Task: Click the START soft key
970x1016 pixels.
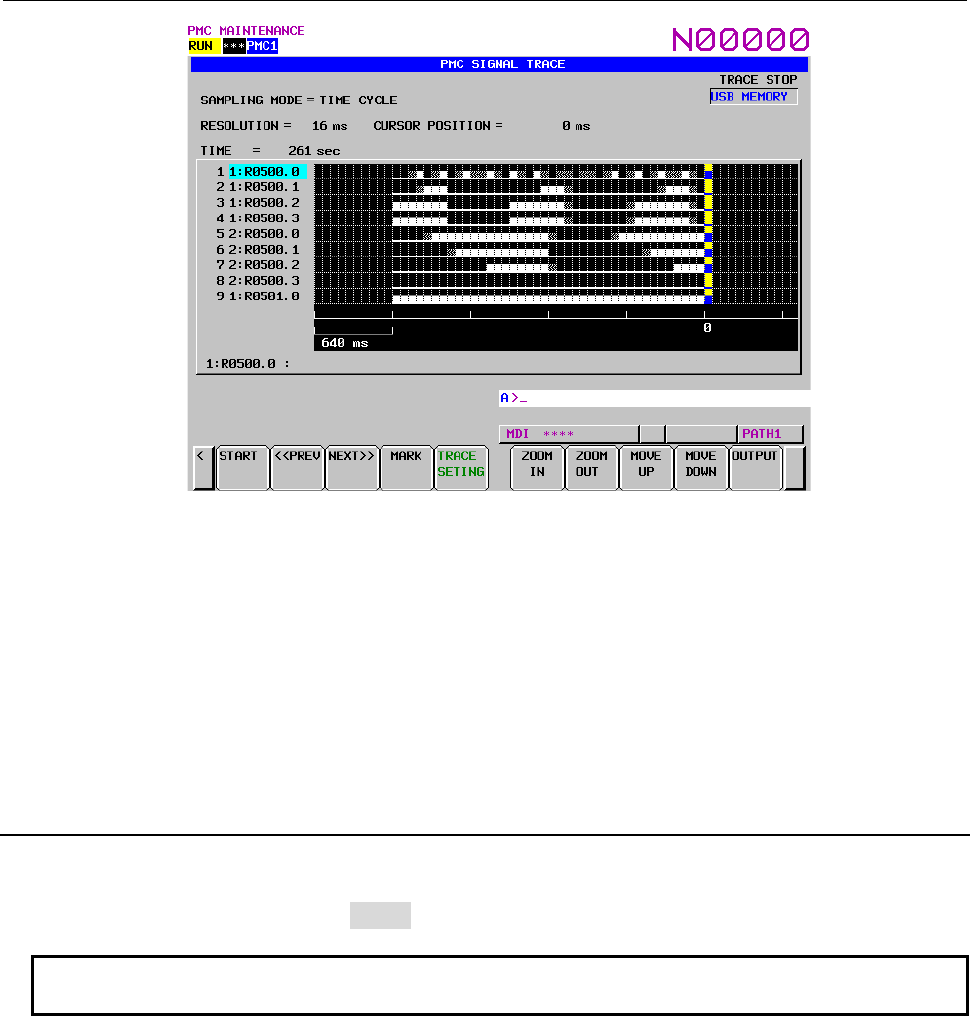Action: pyautogui.click(x=242, y=467)
